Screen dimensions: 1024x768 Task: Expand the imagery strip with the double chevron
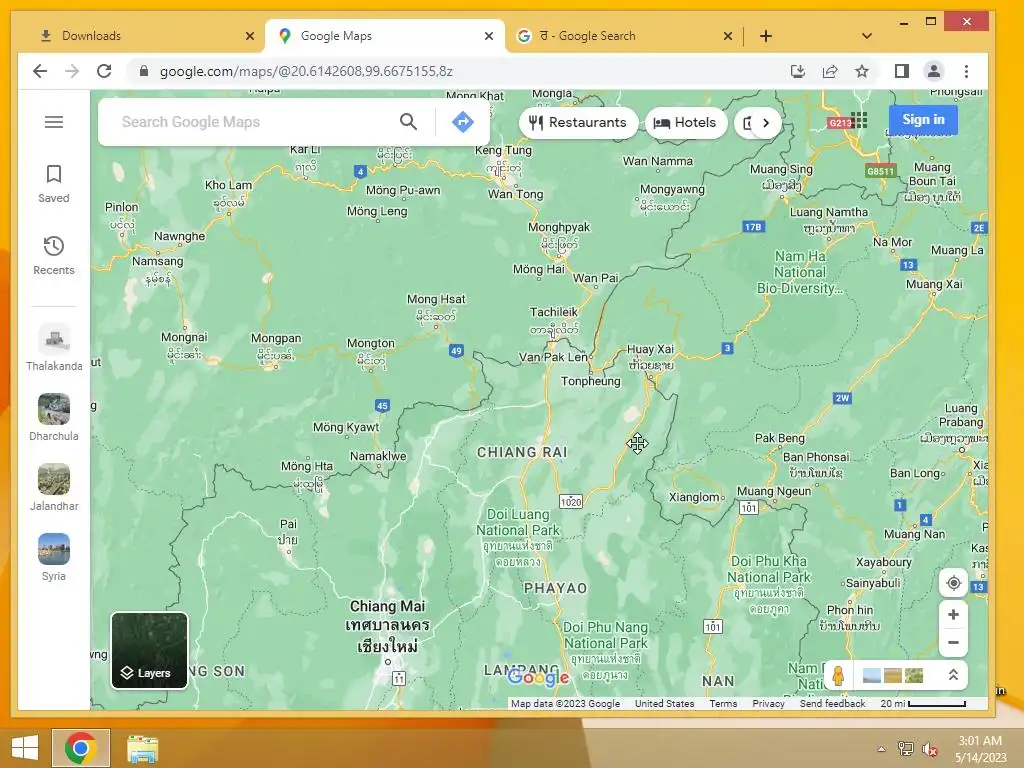pyautogui.click(x=953, y=675)
